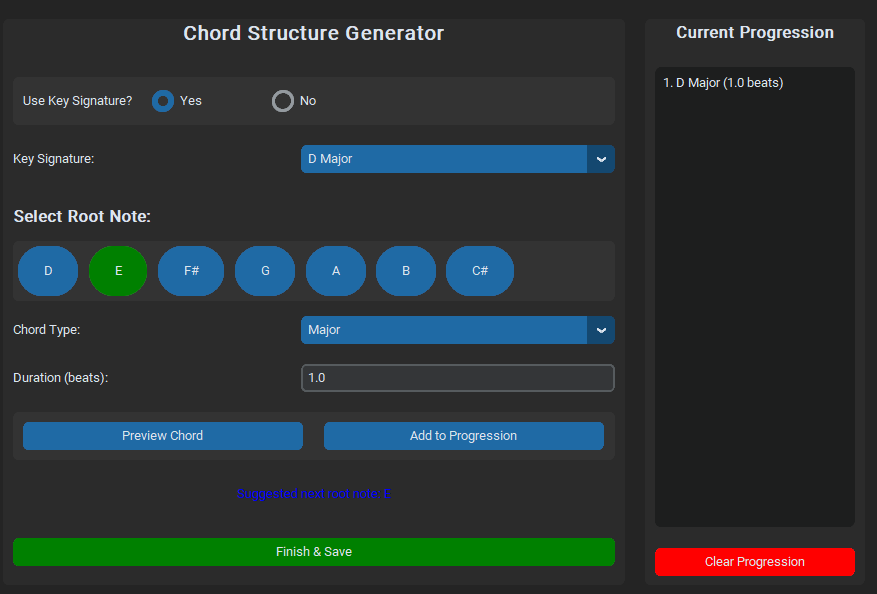Click the suggested next root note text
This screenshot has width=877, height=594.
tap(313, 494)
